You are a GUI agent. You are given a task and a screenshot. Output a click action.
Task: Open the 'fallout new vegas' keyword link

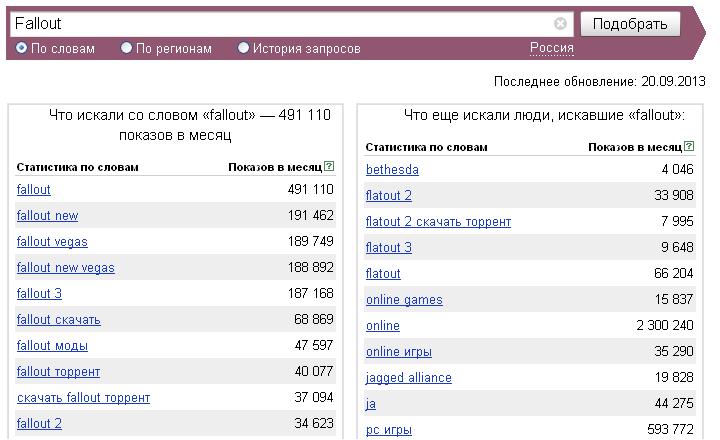point(66,267)
